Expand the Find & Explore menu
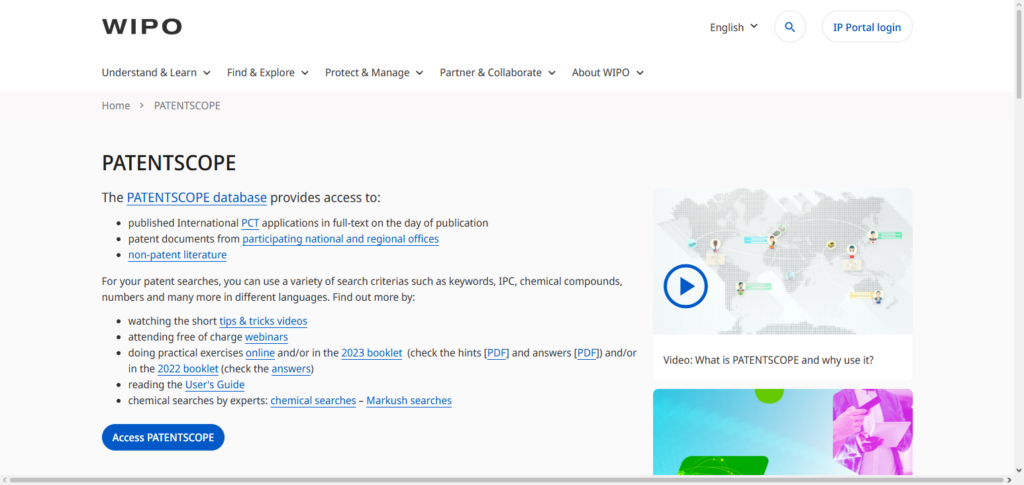The height and width of the screenshot is (485, 1024). (268, 72)
